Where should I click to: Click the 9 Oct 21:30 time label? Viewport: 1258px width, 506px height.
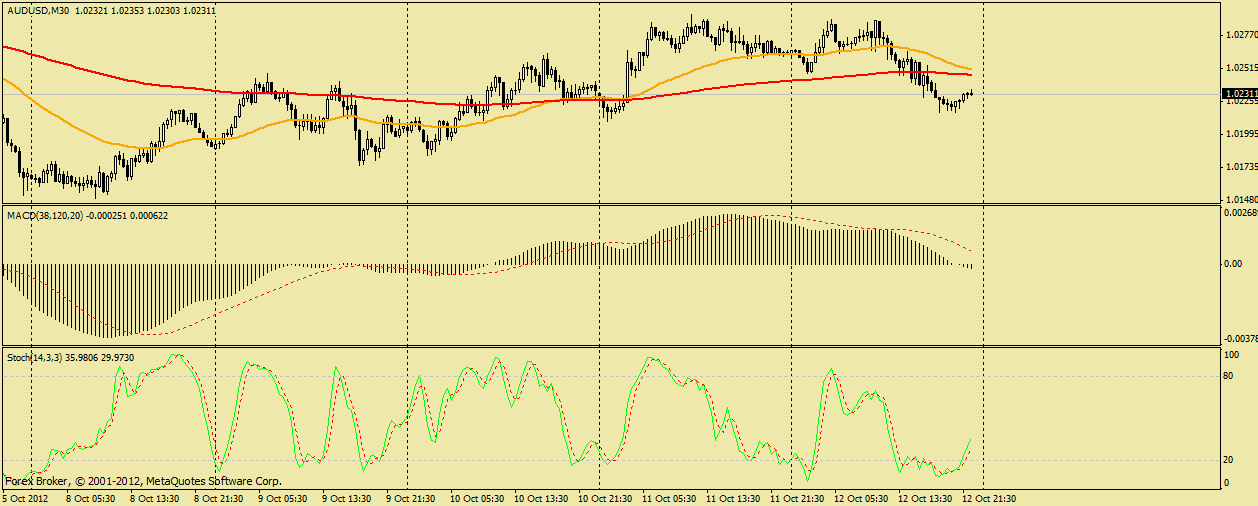click(x=410, y=497)
